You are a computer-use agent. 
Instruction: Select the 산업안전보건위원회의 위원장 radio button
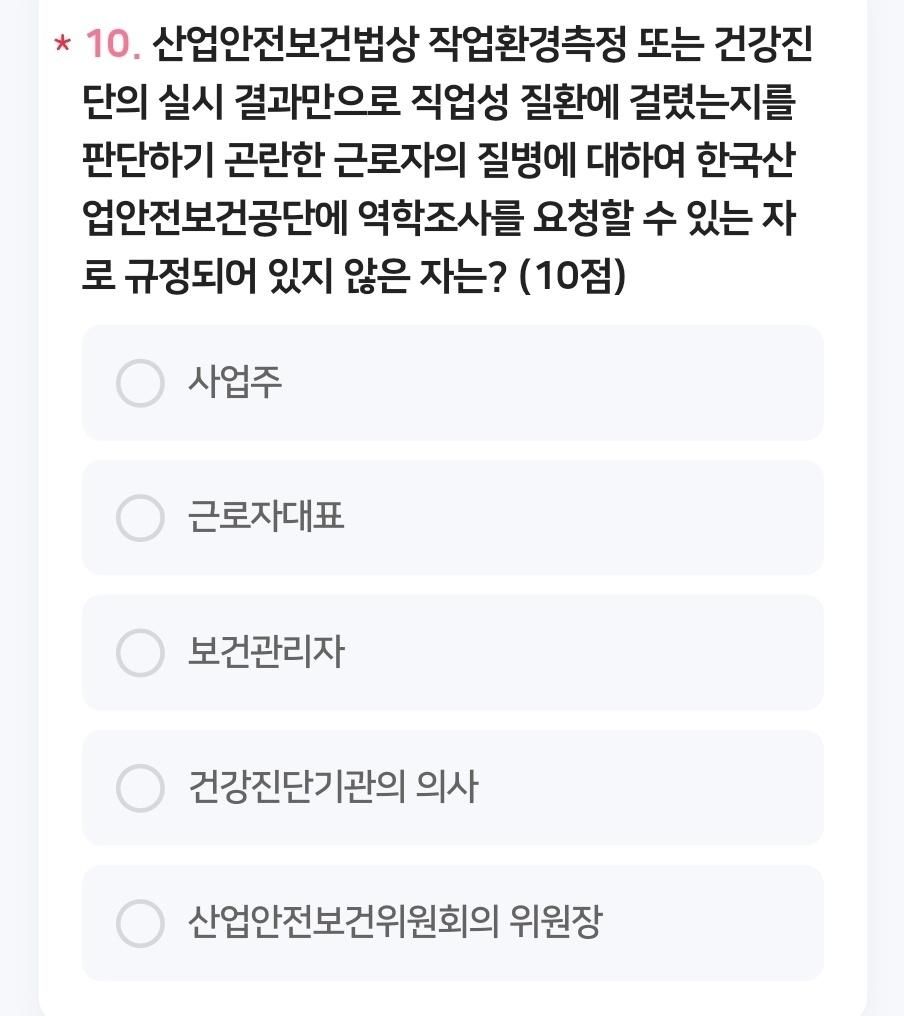coord(140,923)
